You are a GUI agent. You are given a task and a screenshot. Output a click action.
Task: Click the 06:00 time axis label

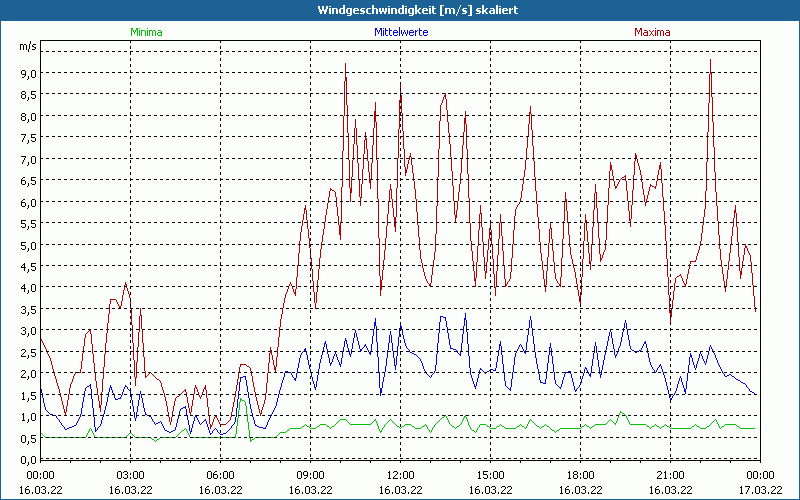pyautogui.click(x=220, y=476)
